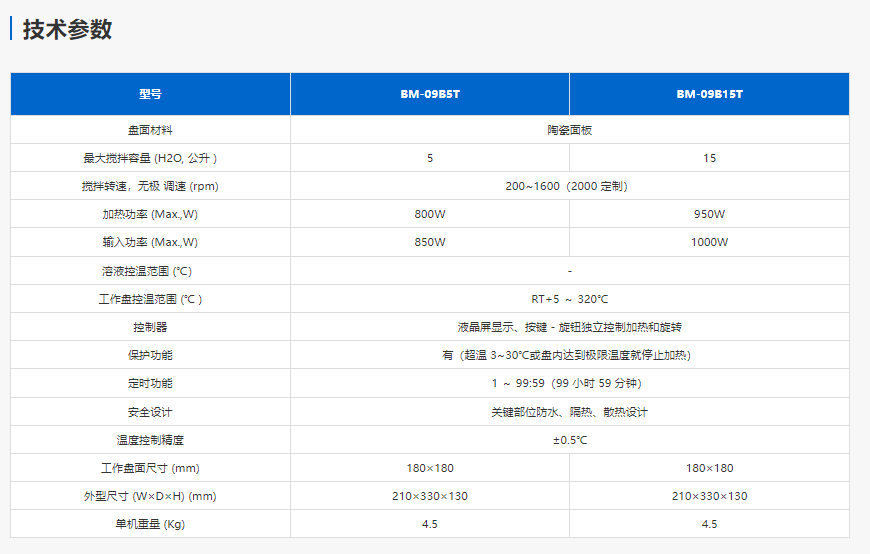Click the ±0.5℃ precision value
870x554 pixels.
[569, 440]
